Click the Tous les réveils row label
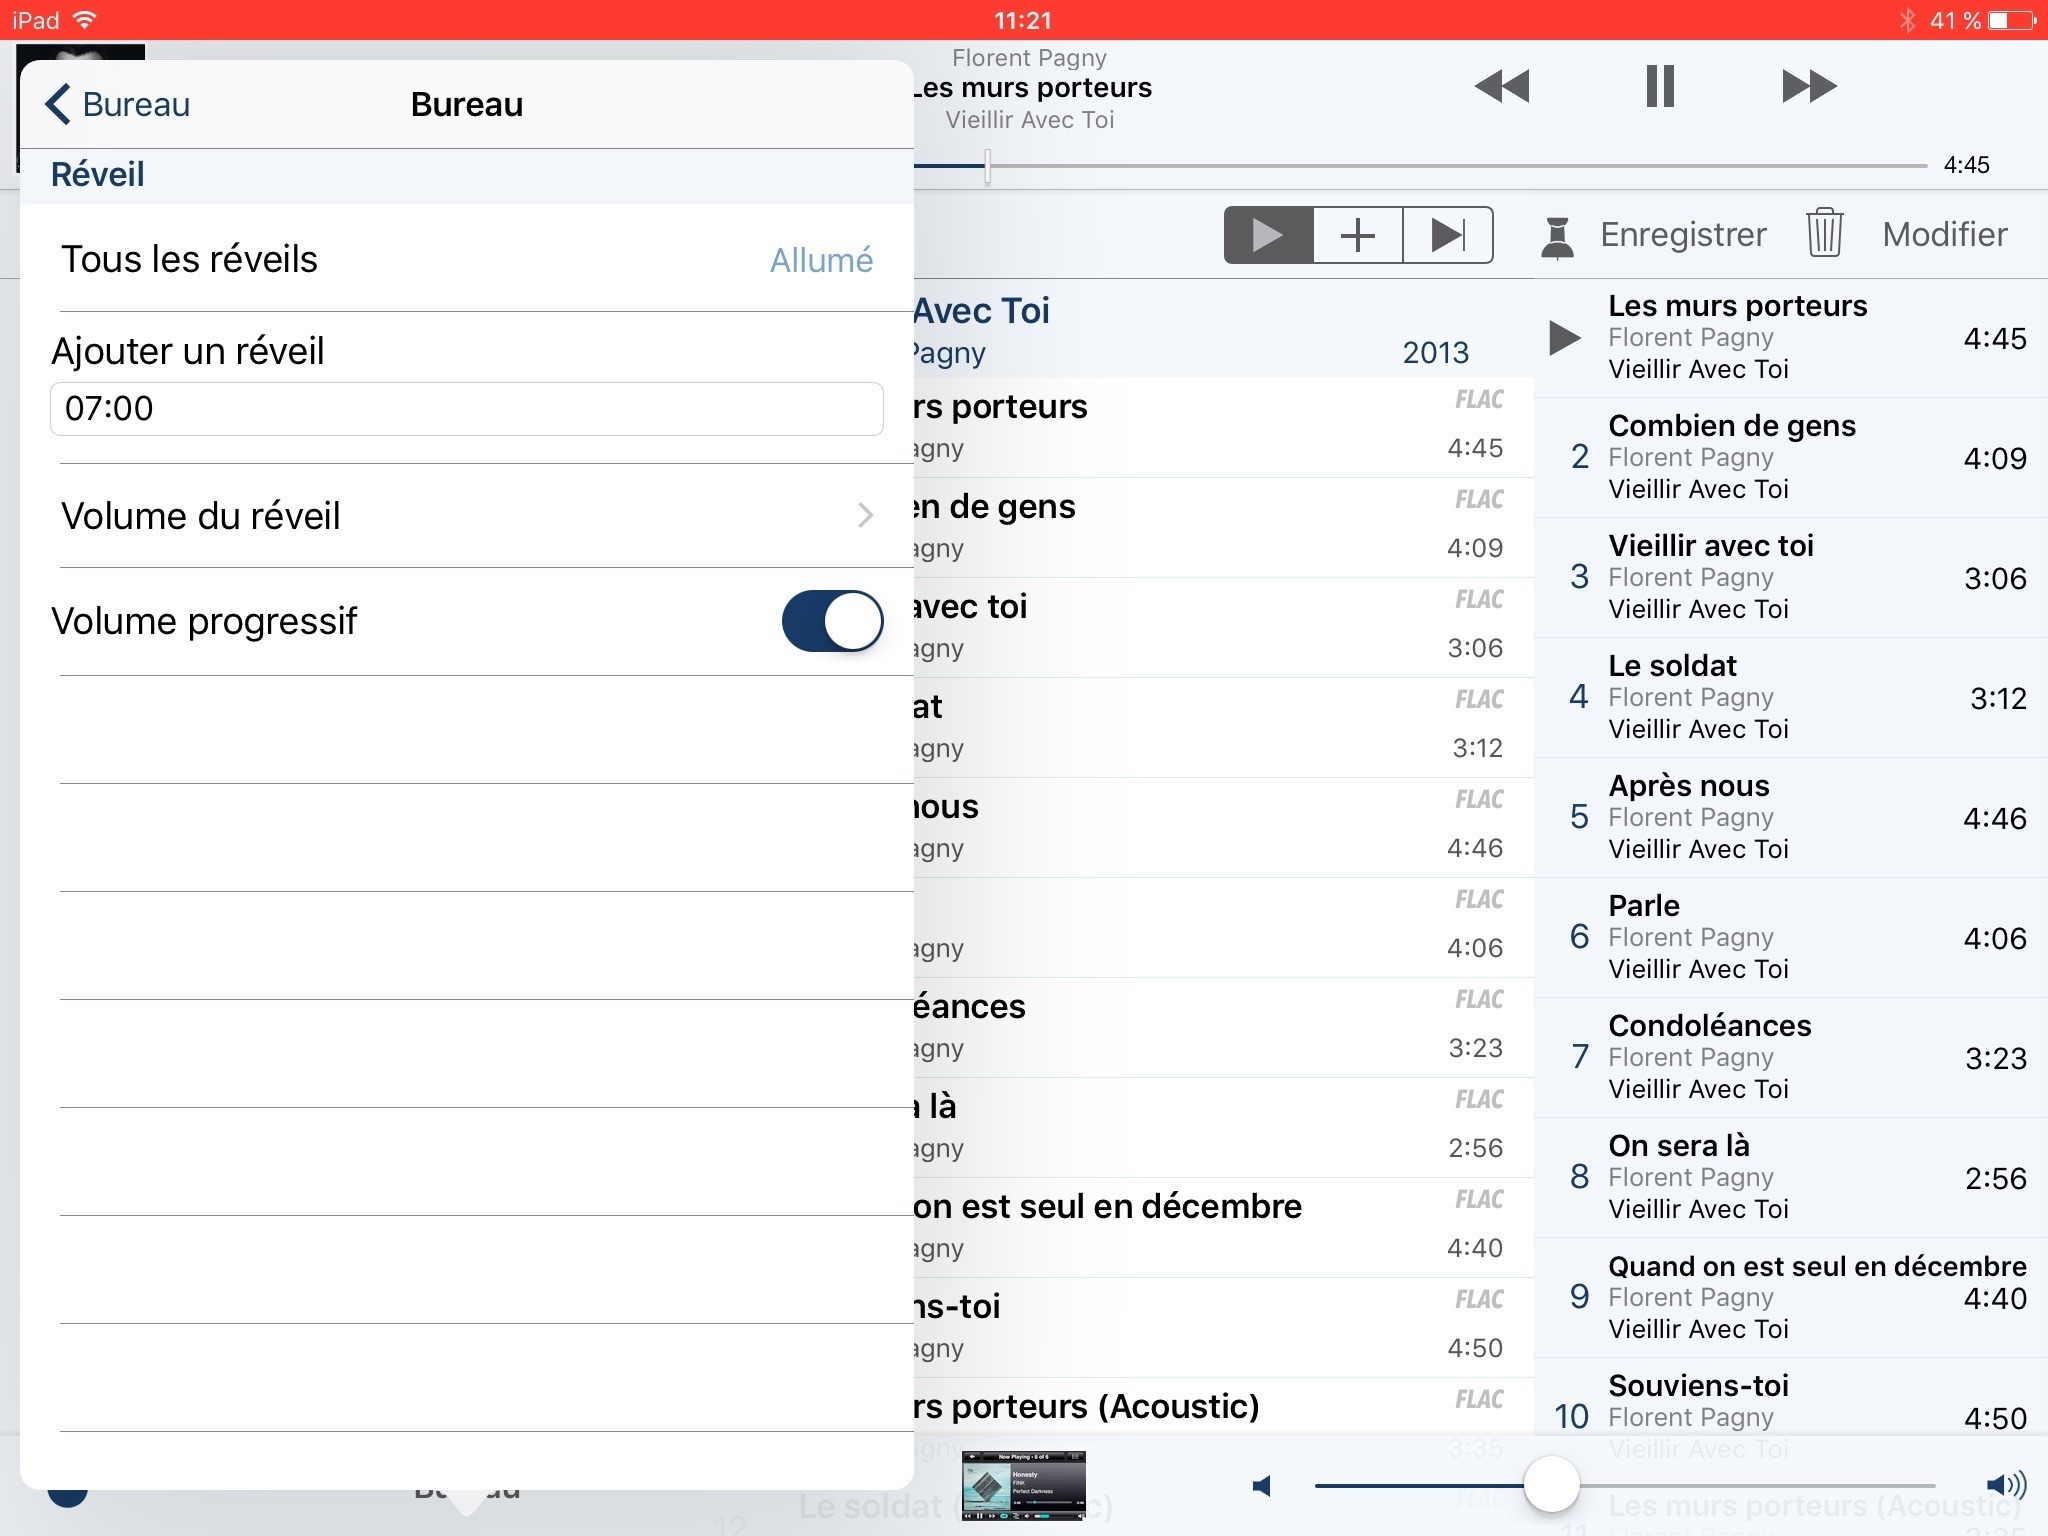The width and height of the screenshot is (2048, 1536). point(189,260)
